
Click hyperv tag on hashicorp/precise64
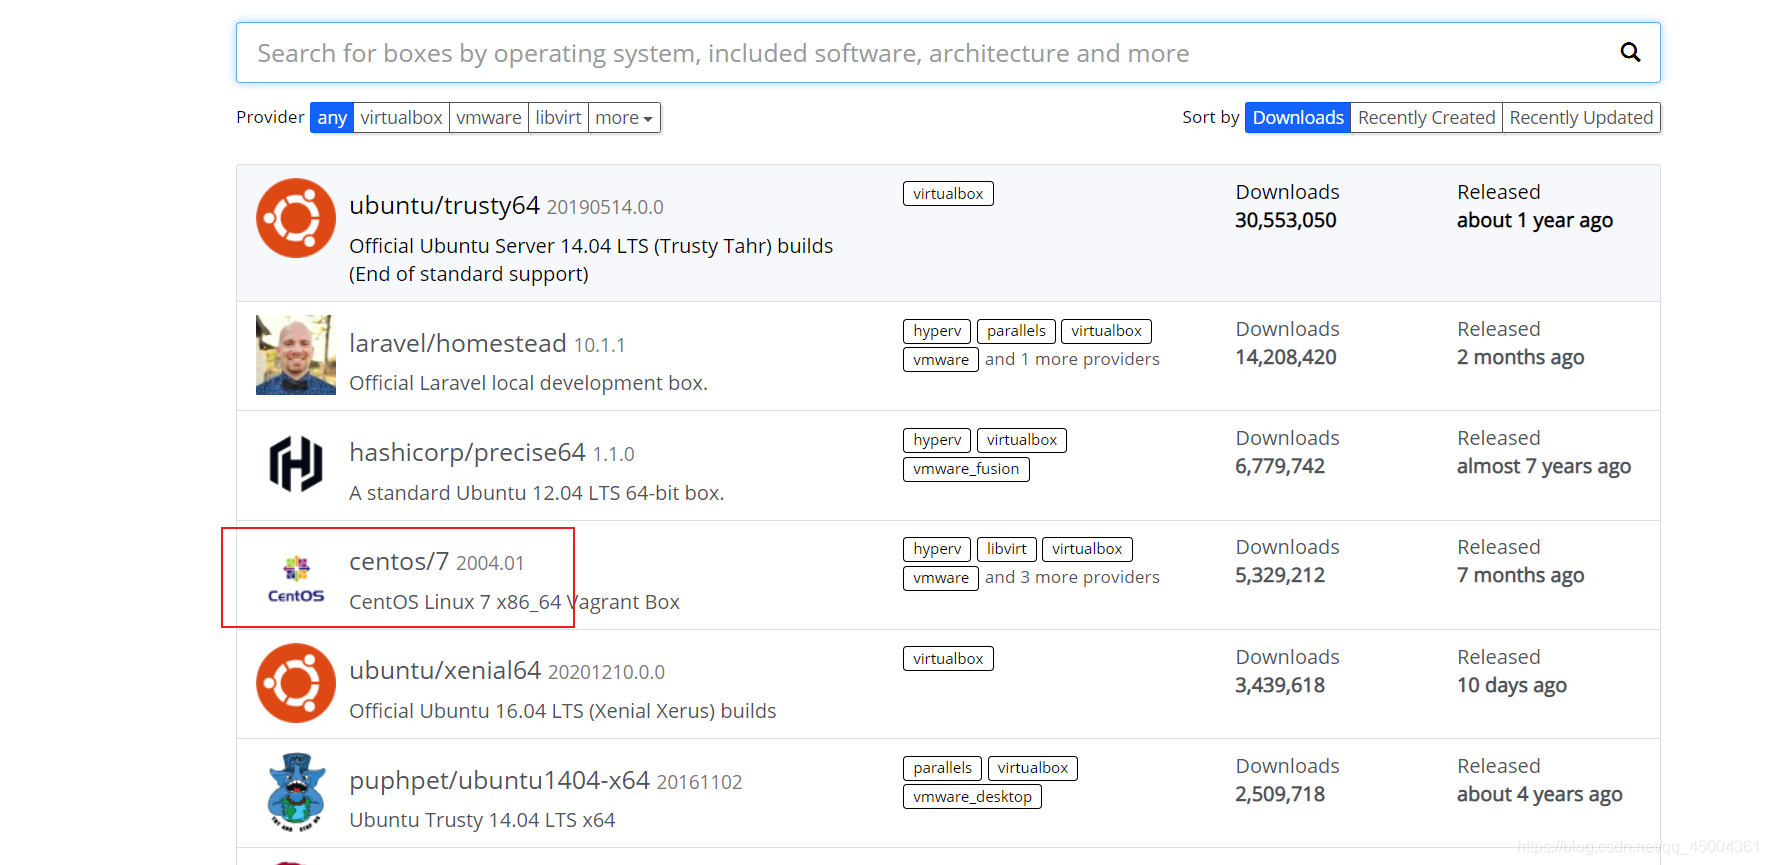pyautogui.click(x=937, y=440)
